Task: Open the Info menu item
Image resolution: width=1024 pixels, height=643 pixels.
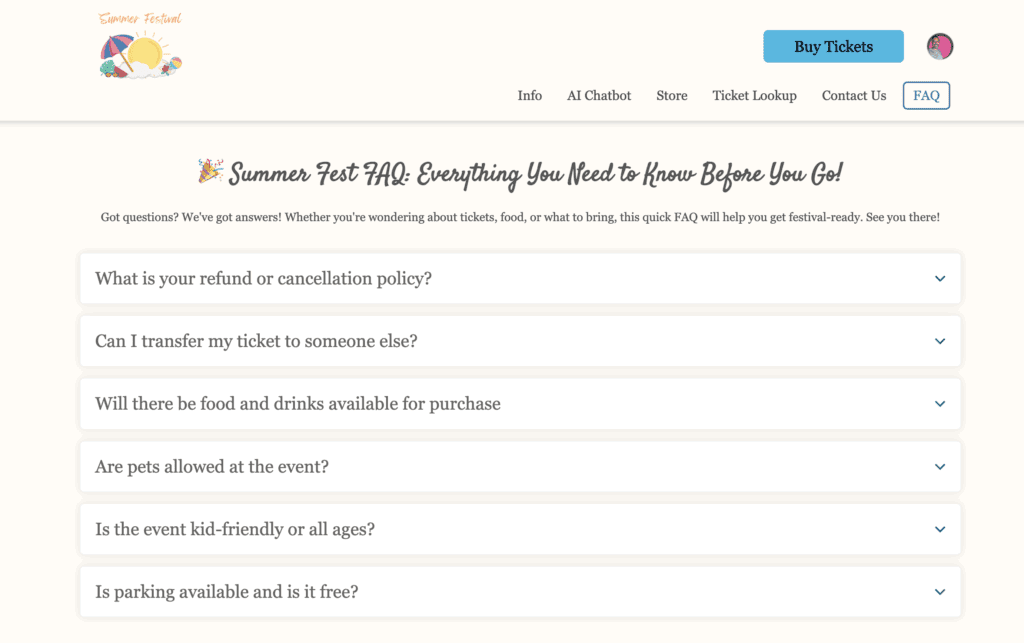Action: [529, 96]
